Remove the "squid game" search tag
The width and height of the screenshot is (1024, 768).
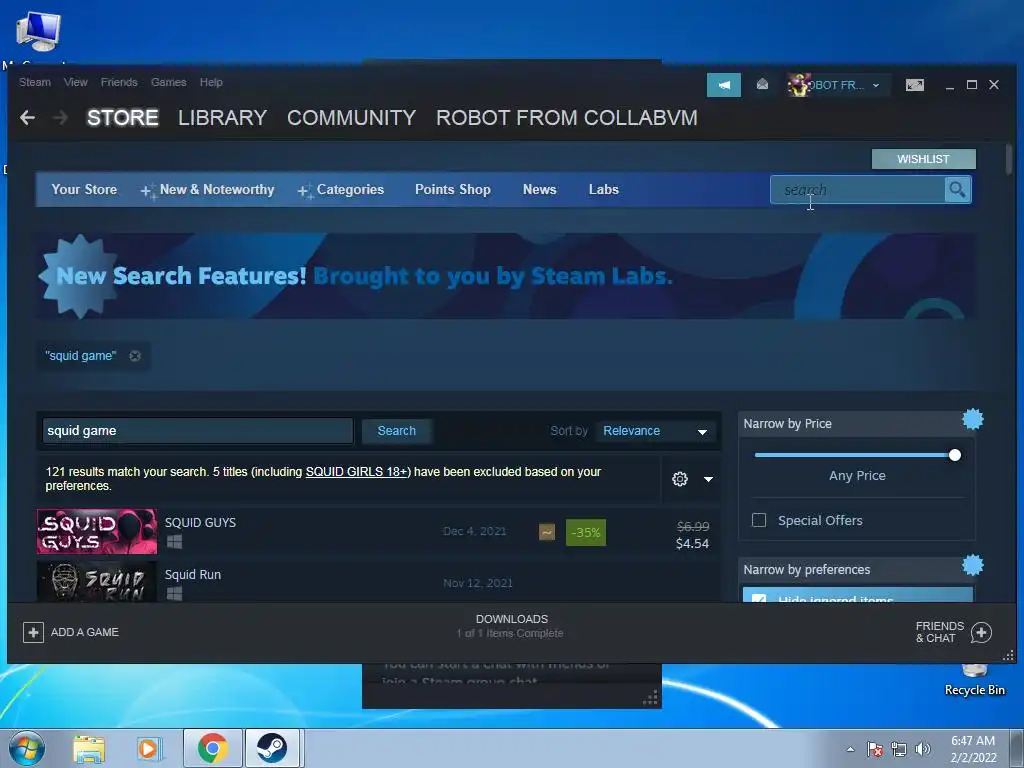pos(135,356)
